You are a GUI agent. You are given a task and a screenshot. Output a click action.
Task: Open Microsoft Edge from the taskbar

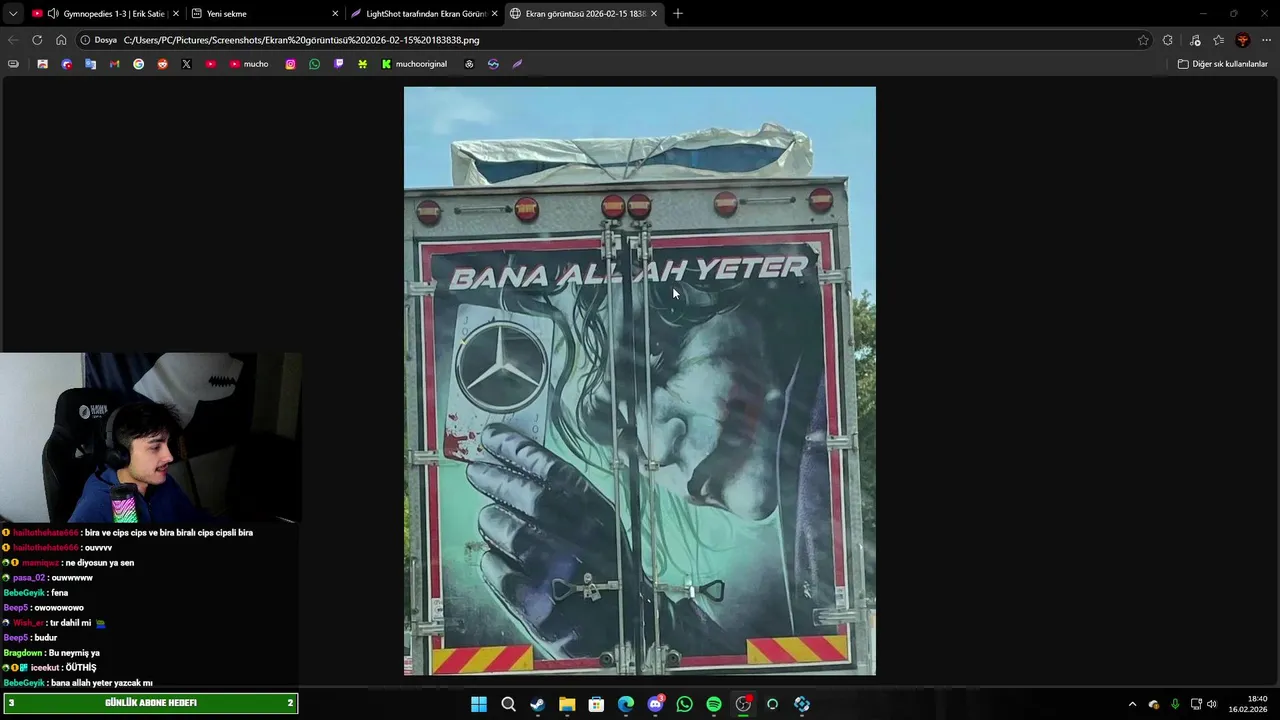click(x=626, y=704)
